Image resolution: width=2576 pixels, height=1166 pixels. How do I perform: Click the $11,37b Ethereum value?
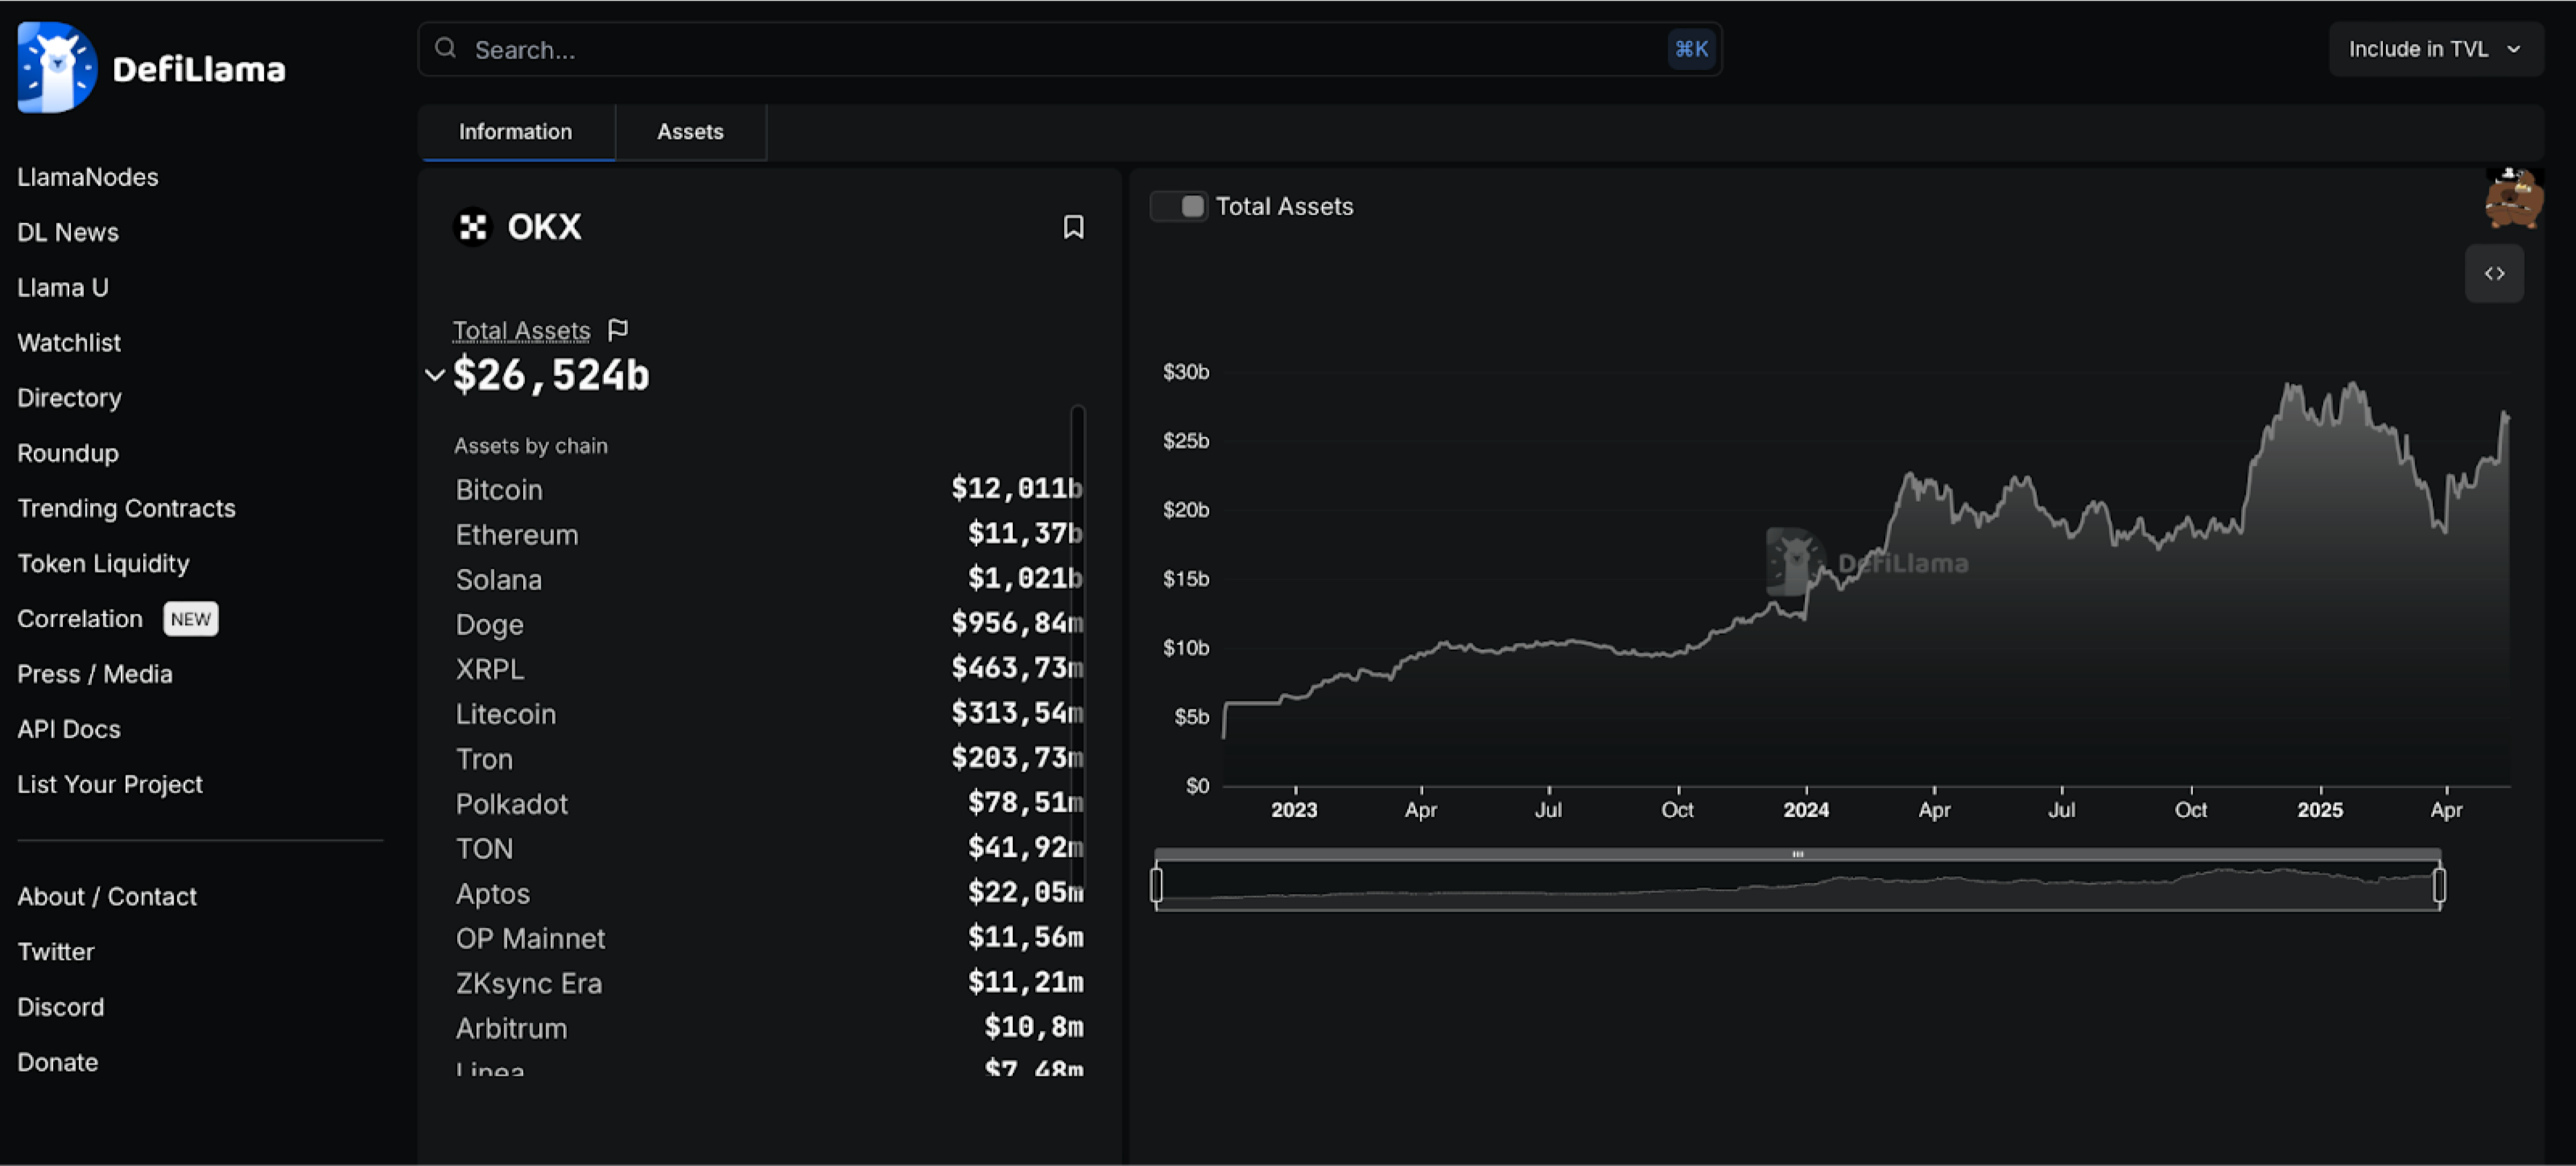tap(1025, 533)
